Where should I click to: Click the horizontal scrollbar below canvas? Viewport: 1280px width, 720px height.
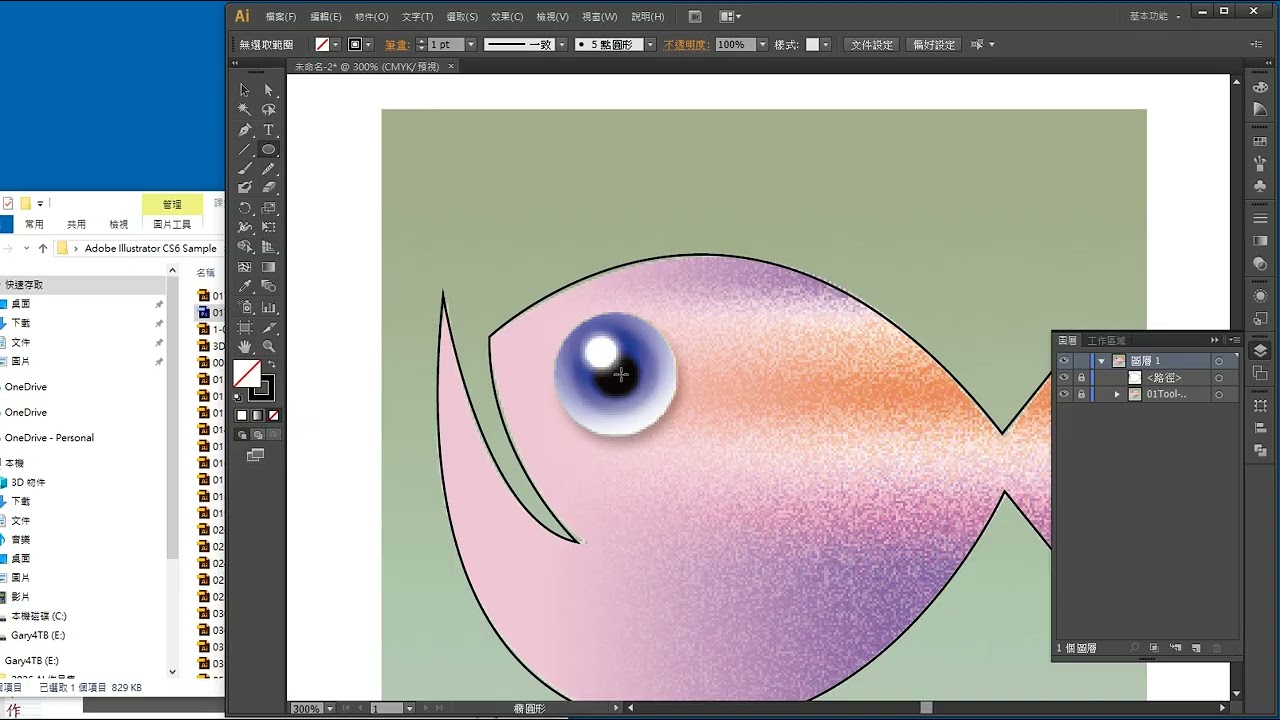925,708
